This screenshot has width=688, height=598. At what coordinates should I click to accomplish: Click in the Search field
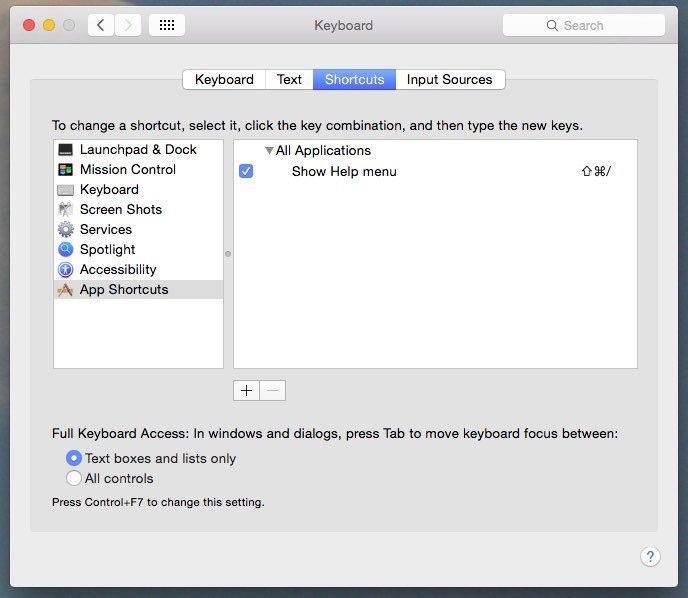pos(584,25)
